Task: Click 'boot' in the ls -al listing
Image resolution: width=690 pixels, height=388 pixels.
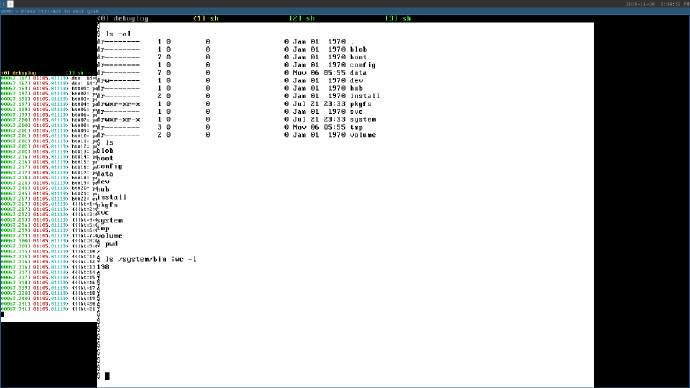Action: pos(358,57)
